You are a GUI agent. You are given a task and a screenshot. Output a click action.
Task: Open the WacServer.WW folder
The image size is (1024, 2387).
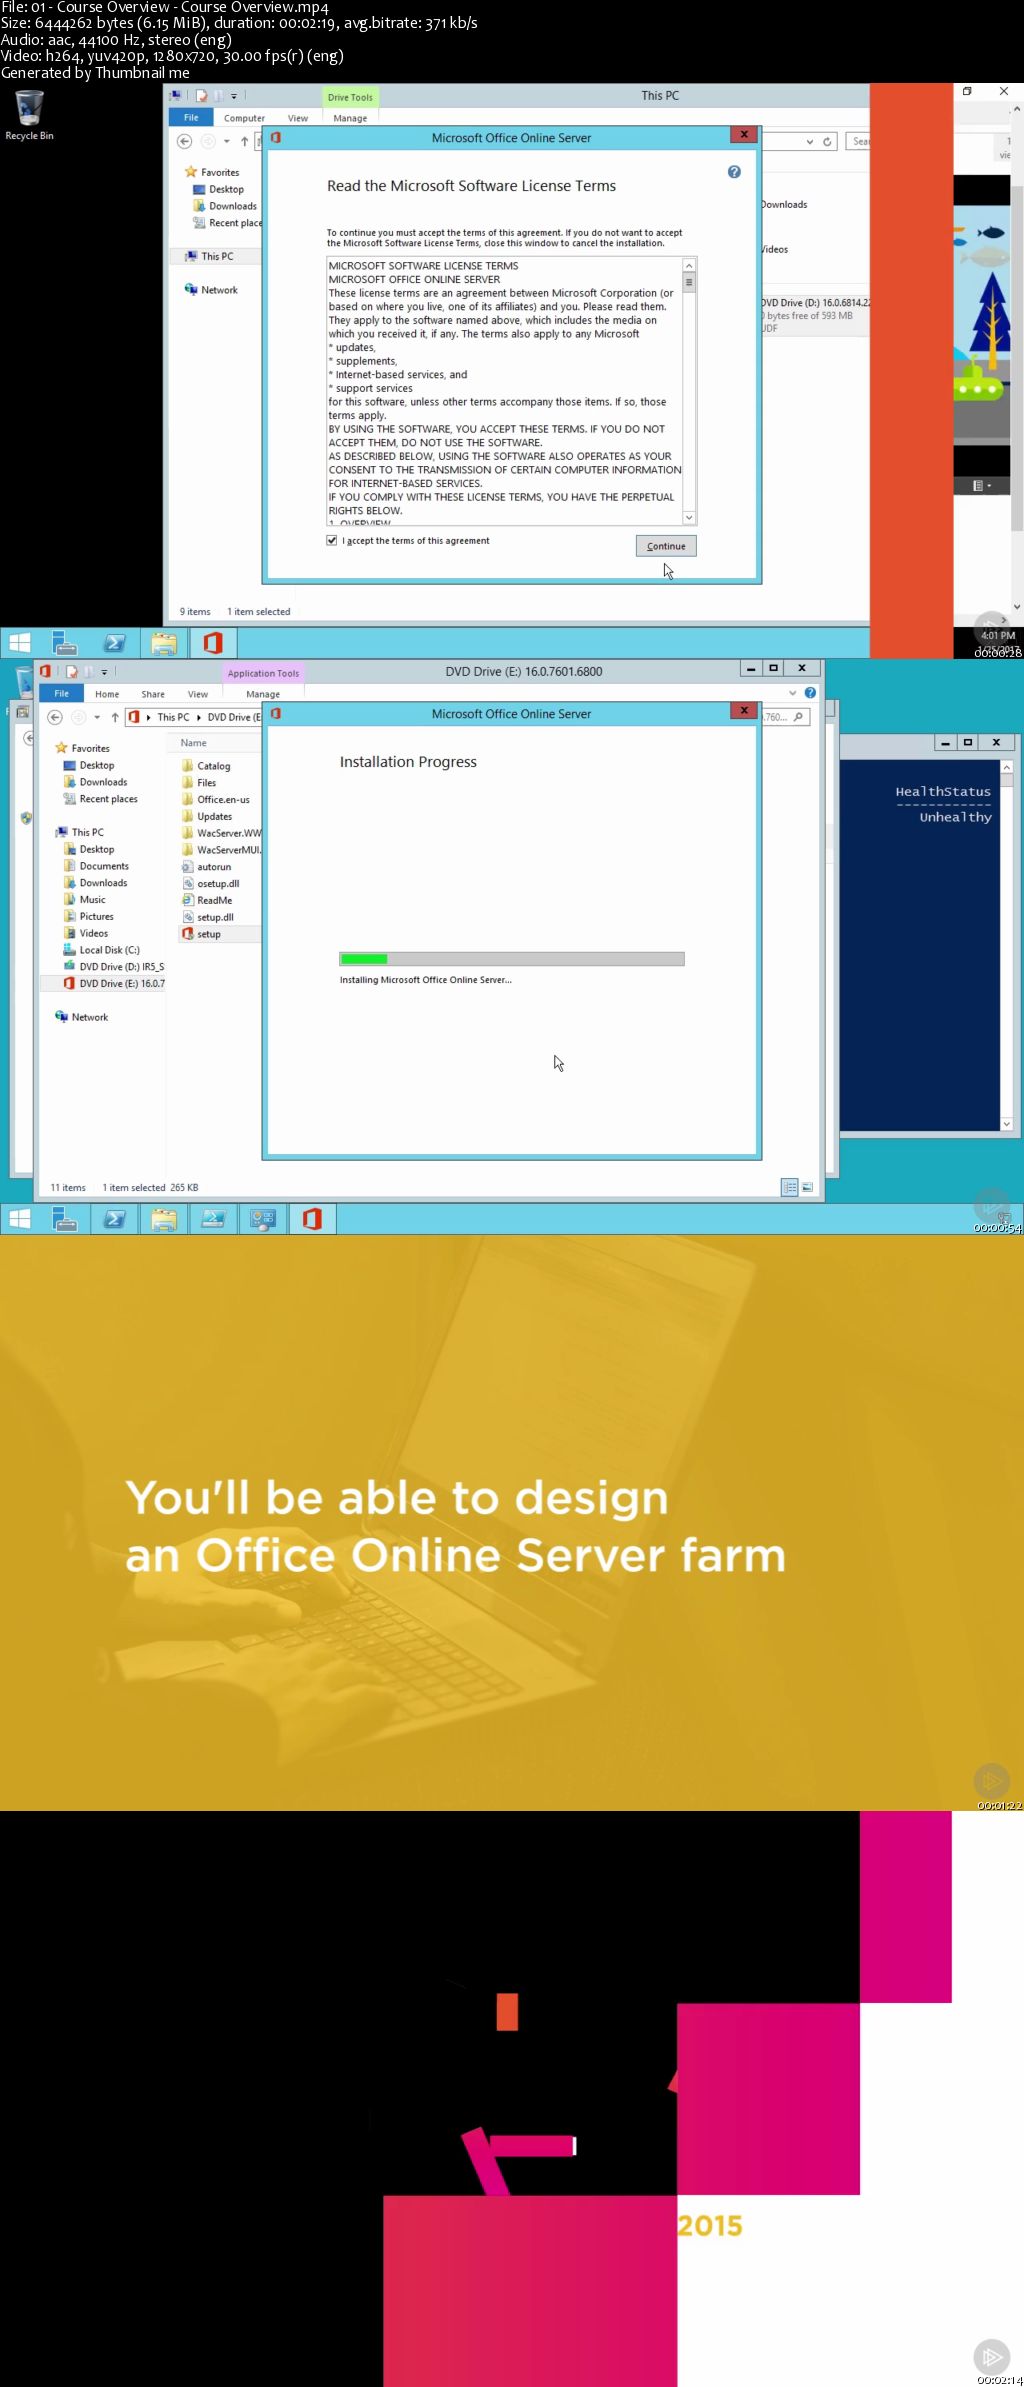pyautogui.click(x=221, y=833)
